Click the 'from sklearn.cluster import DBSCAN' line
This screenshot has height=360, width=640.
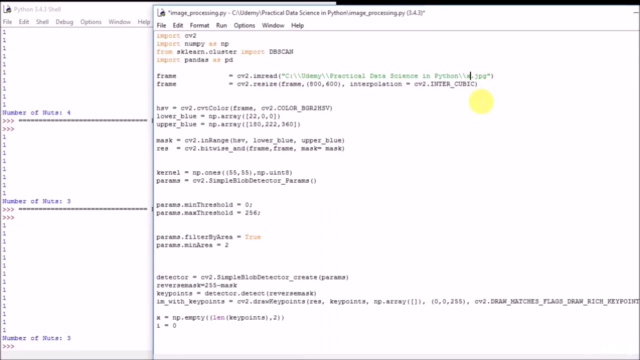pyautogui.click(x=225, y=52)
